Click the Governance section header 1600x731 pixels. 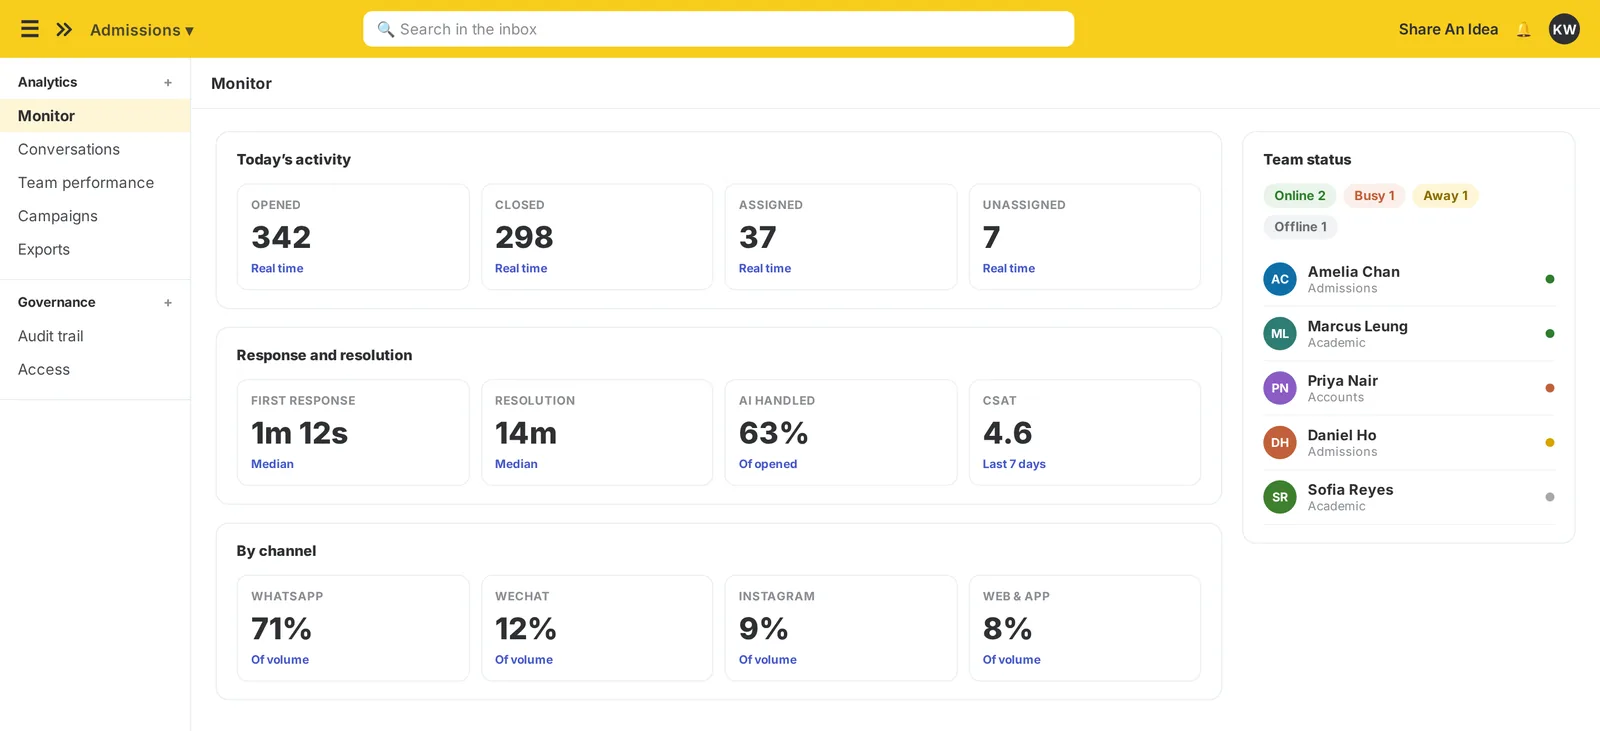57,302
